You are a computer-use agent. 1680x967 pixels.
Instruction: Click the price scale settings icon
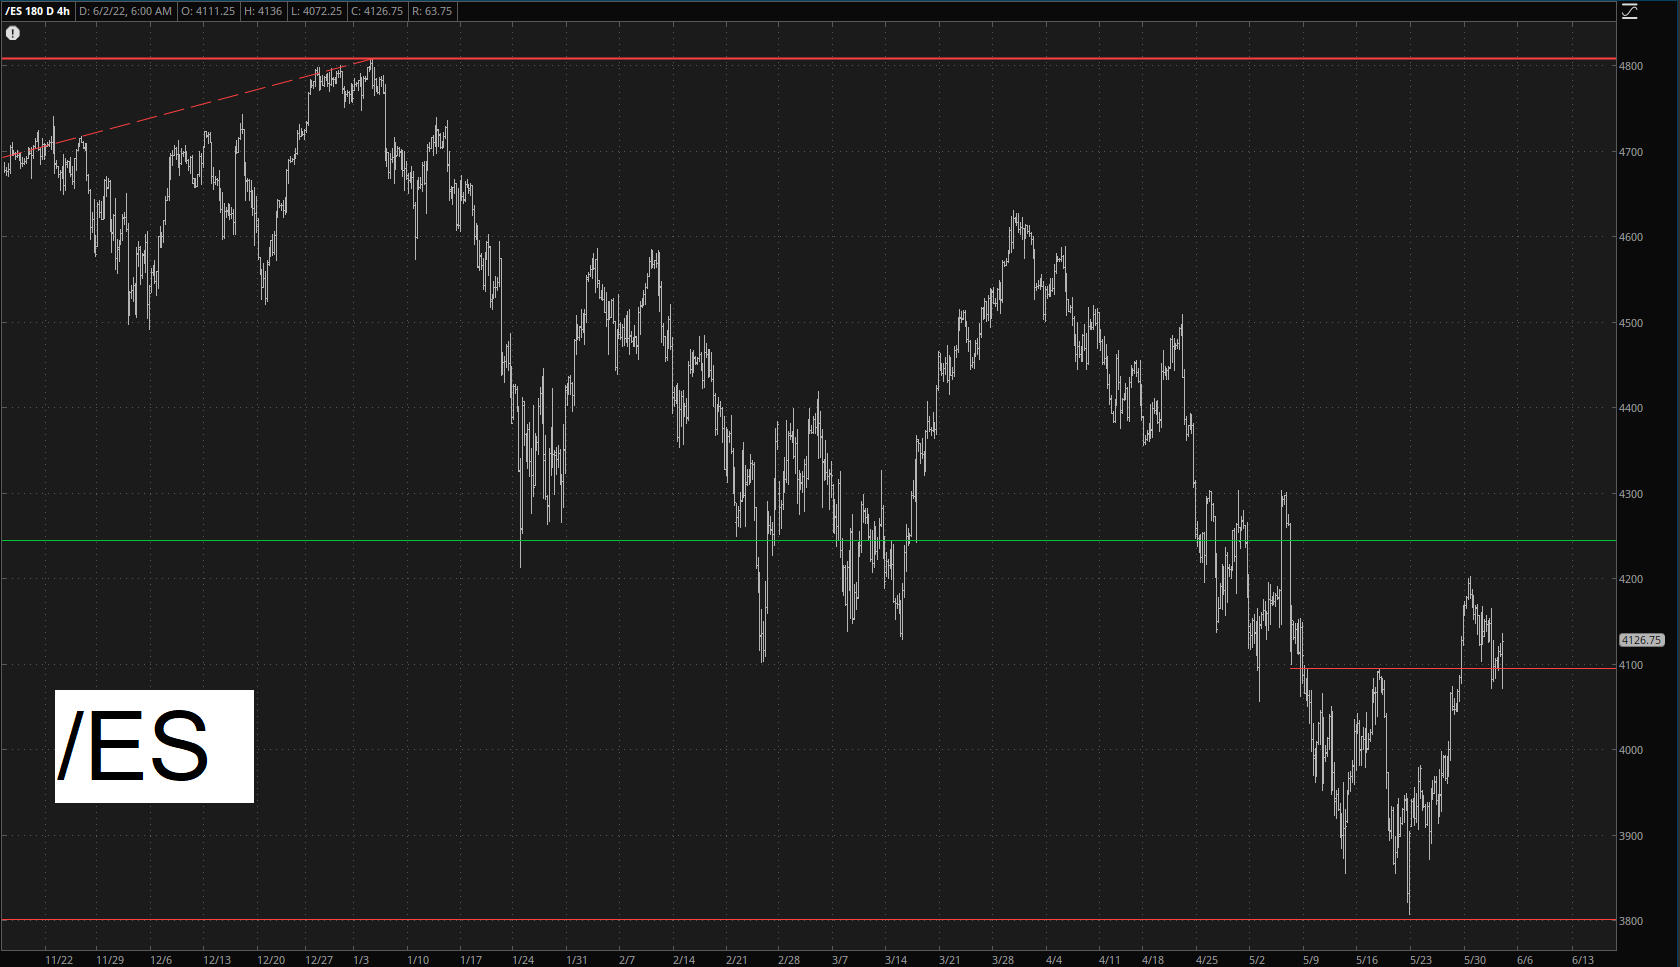[x=1630, y=11]
